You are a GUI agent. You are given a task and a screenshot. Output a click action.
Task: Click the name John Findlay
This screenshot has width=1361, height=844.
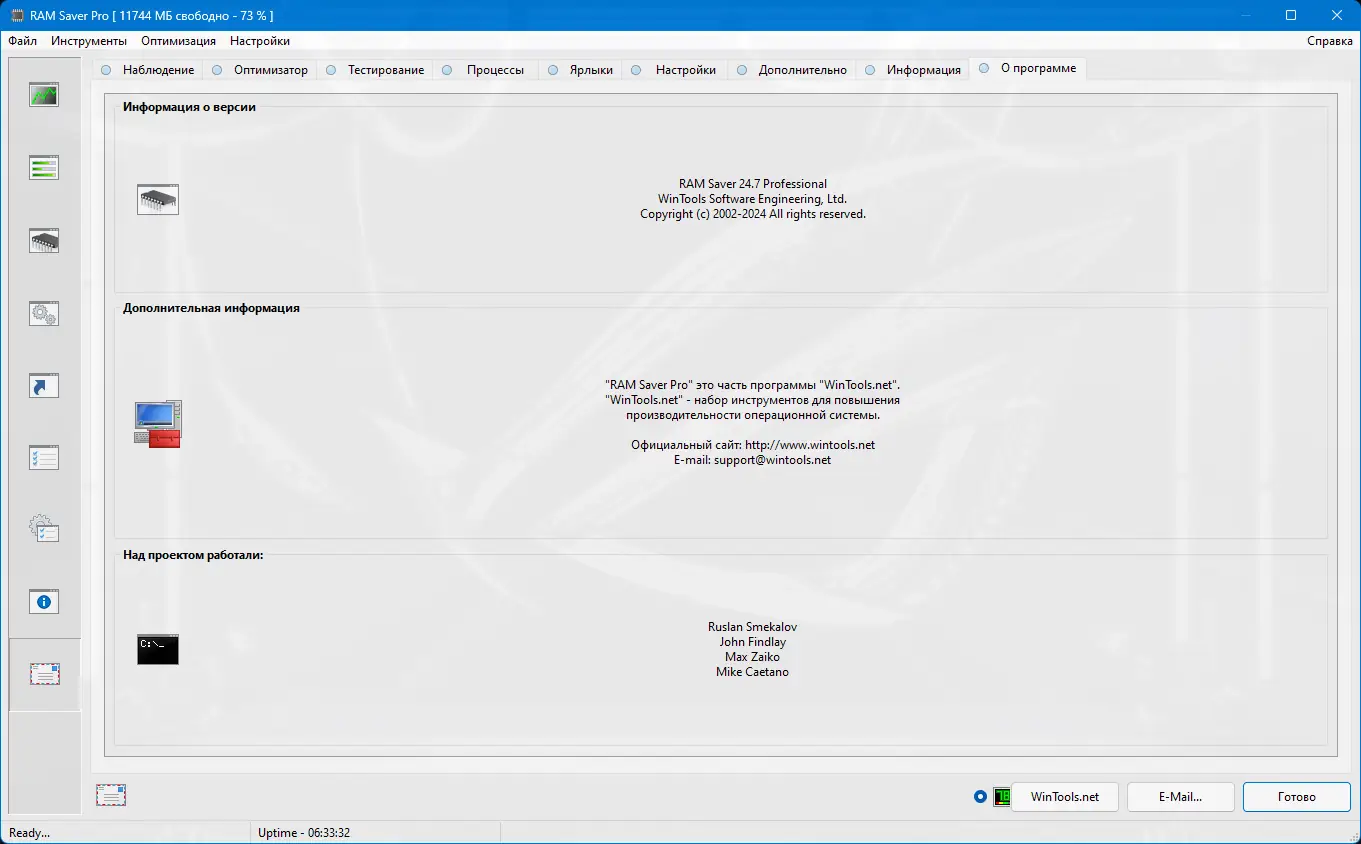[753, 642]
